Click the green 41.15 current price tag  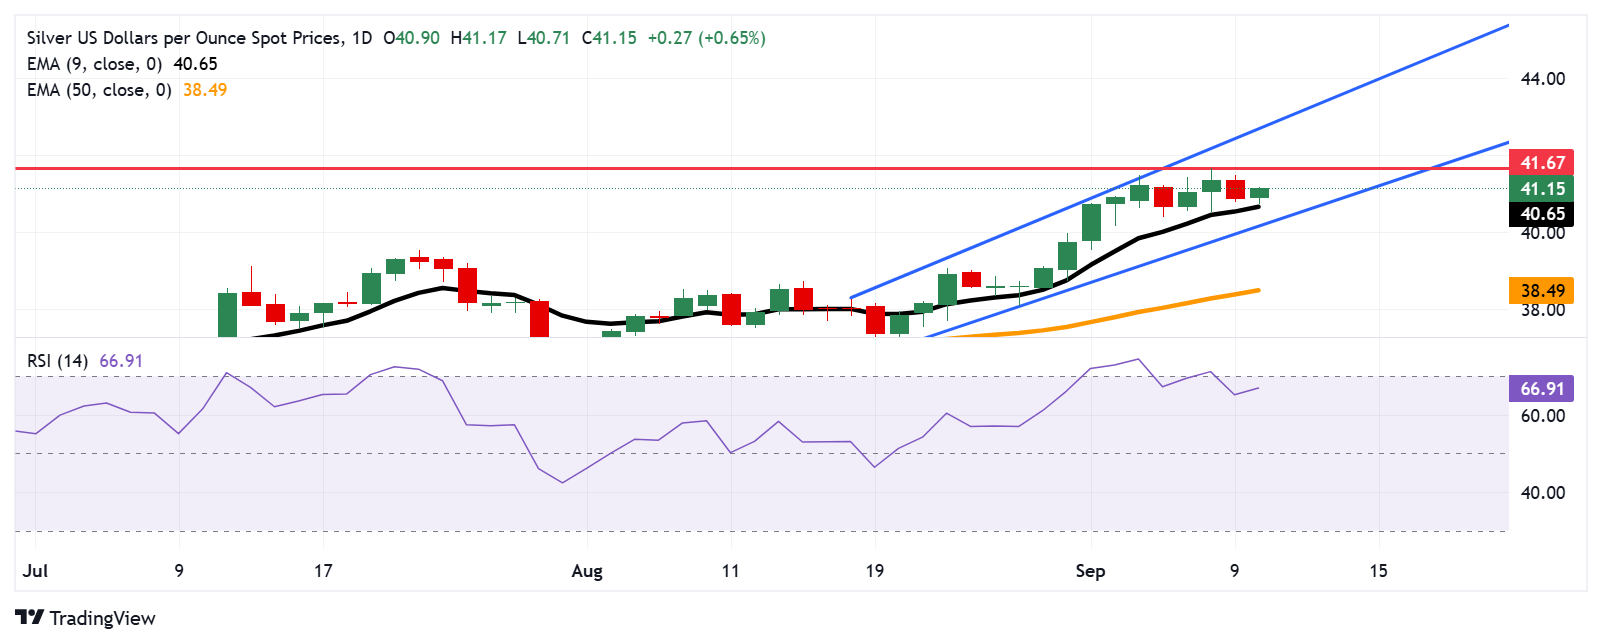click(1541, 188)
